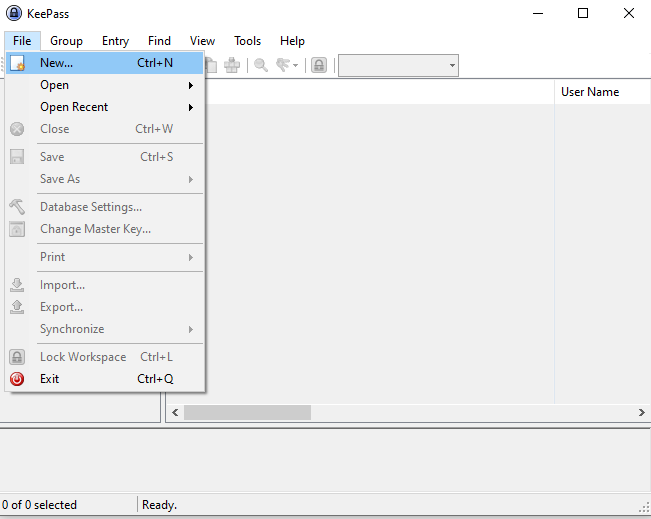Screen dimensions: 651x519
Task: Choose Open Recent menu entry
Action: click(x=105, y=107)
